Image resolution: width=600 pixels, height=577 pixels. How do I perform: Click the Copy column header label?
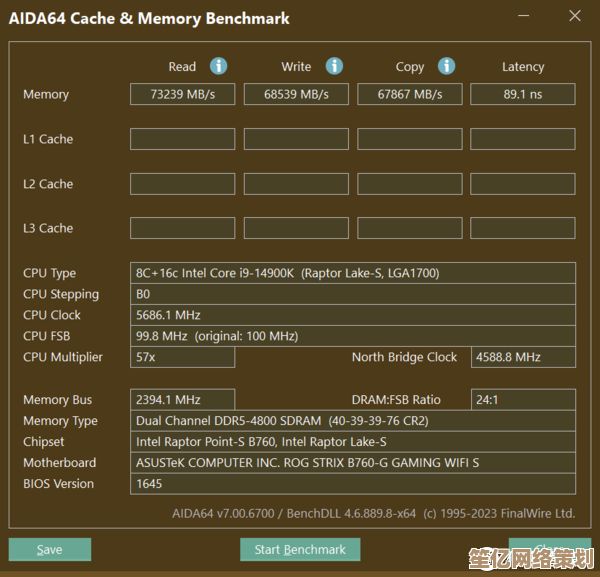click(x=410, y=67)
